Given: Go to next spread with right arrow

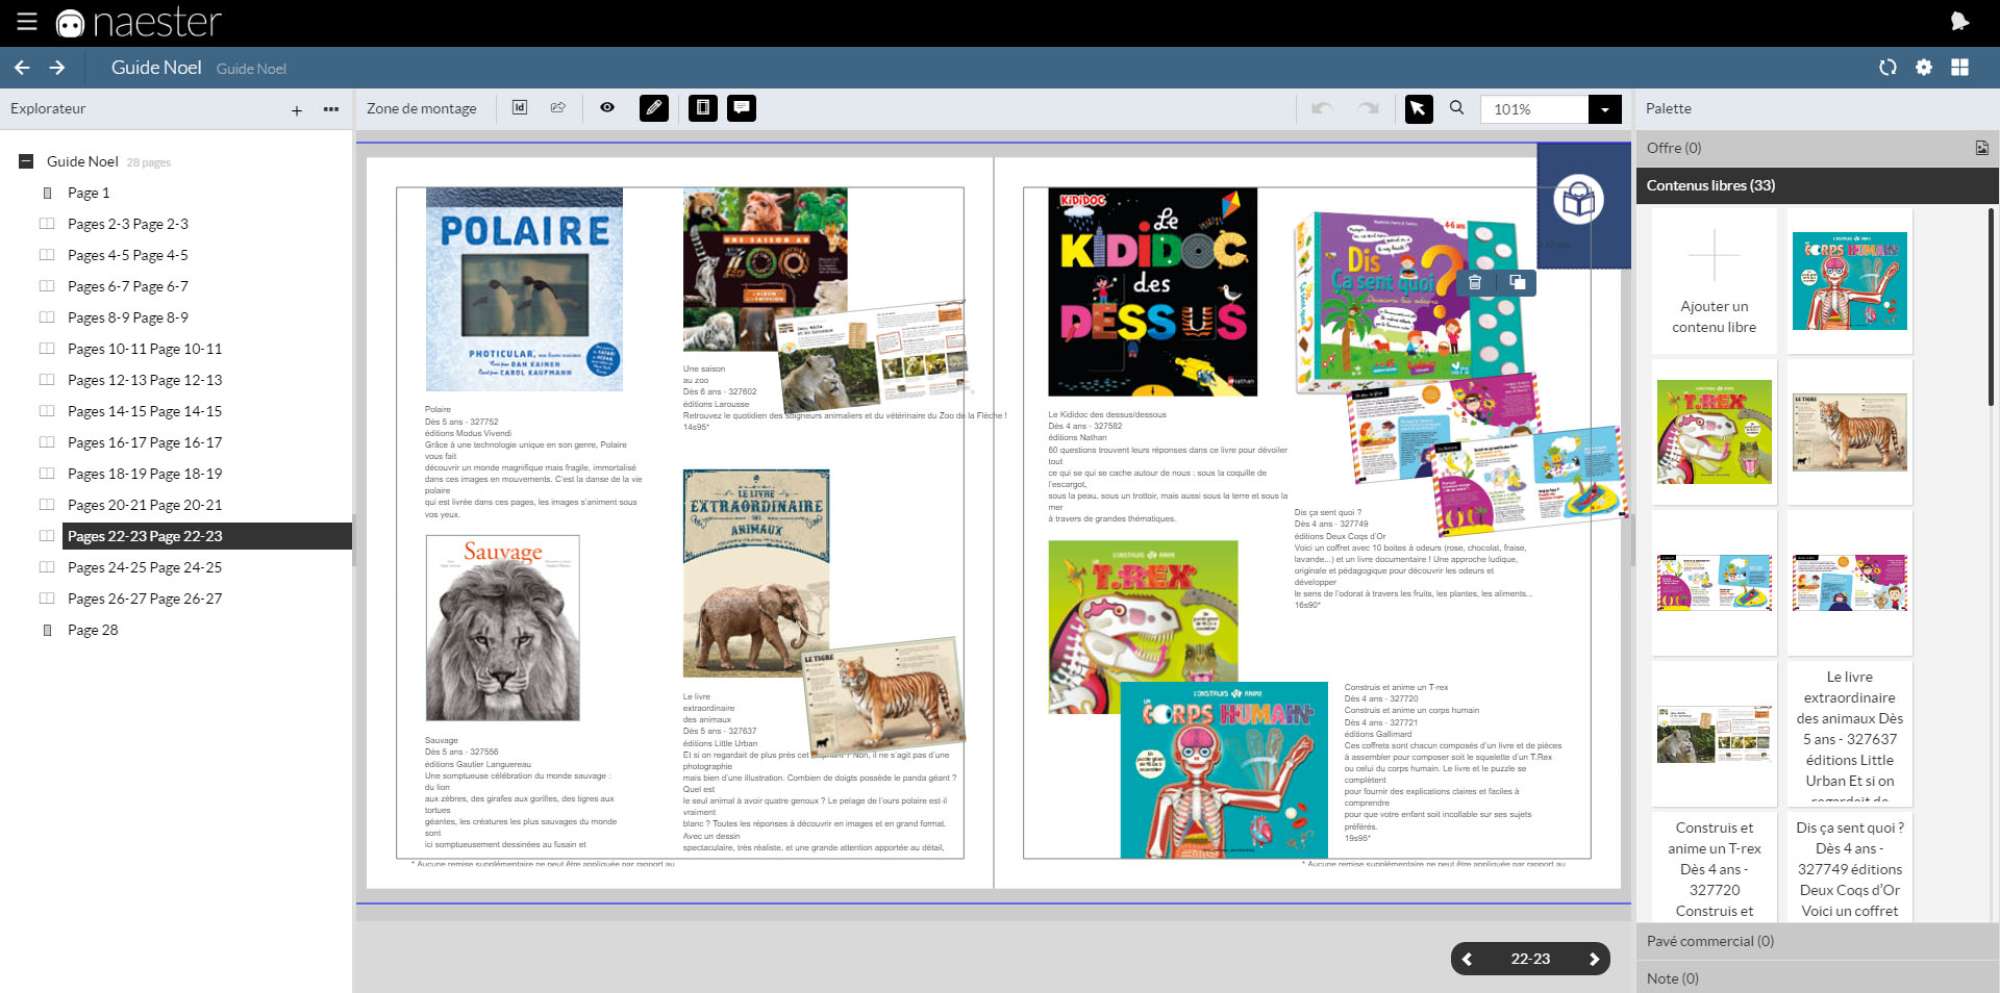Looking at the screenshot, I should [1593, 959].
